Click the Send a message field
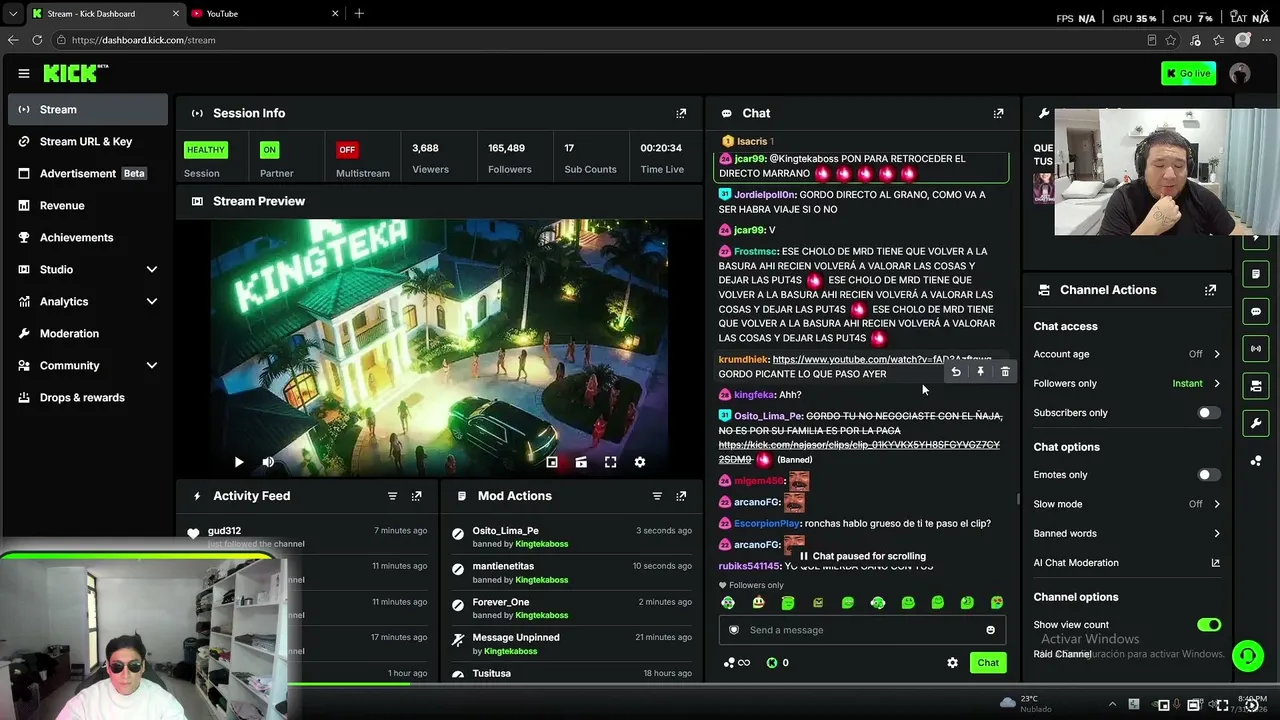 pos(864,630)
